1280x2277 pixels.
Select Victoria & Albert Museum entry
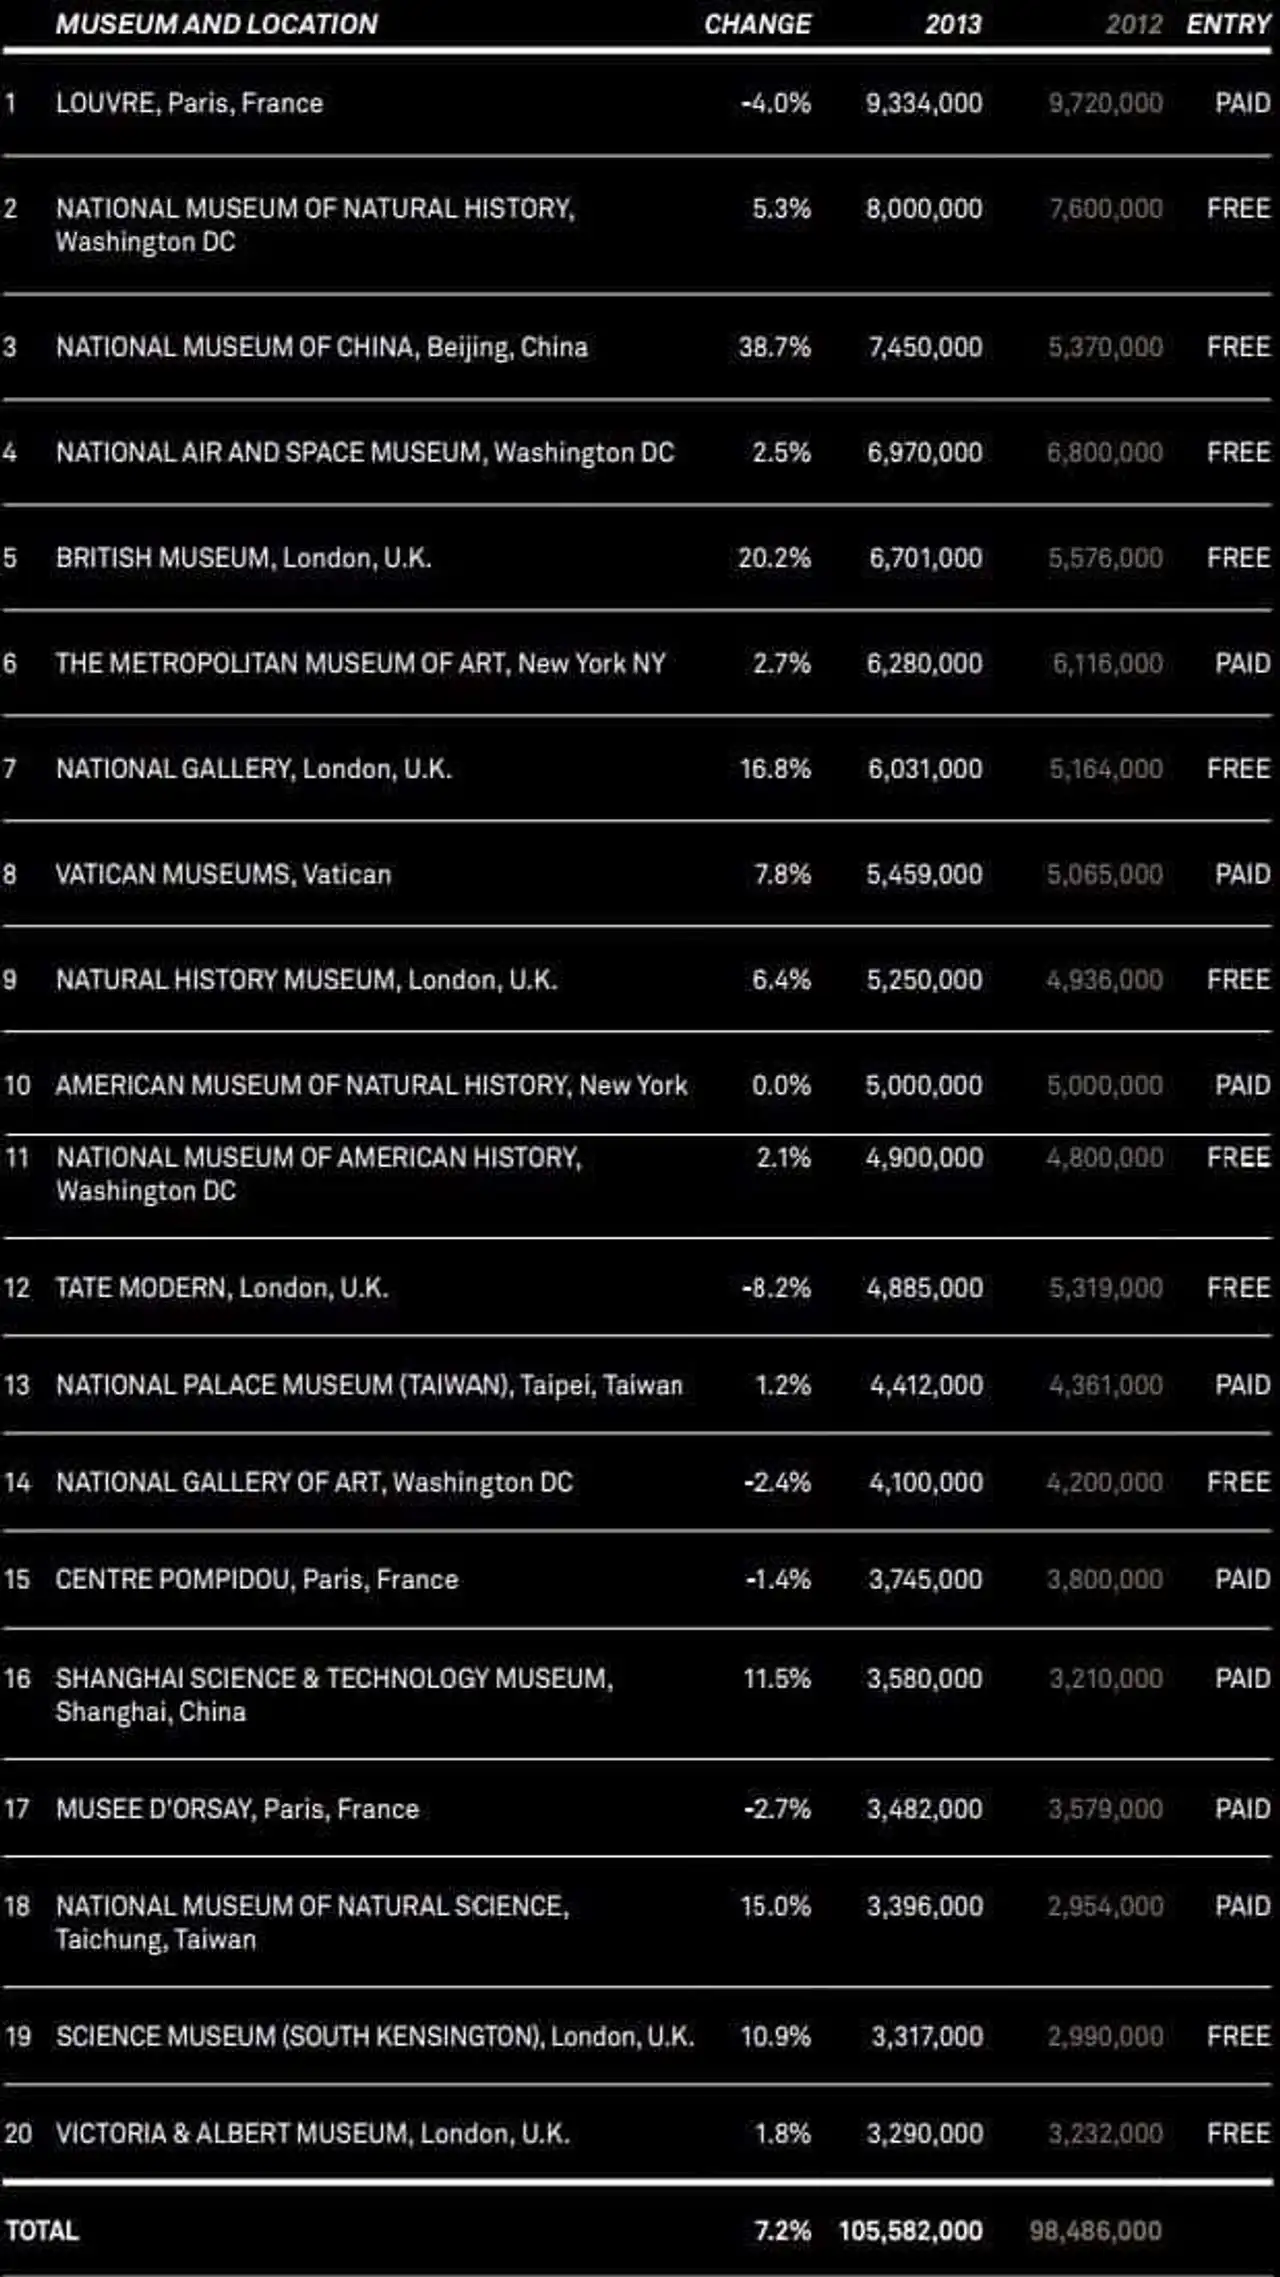click(312, 2133)
